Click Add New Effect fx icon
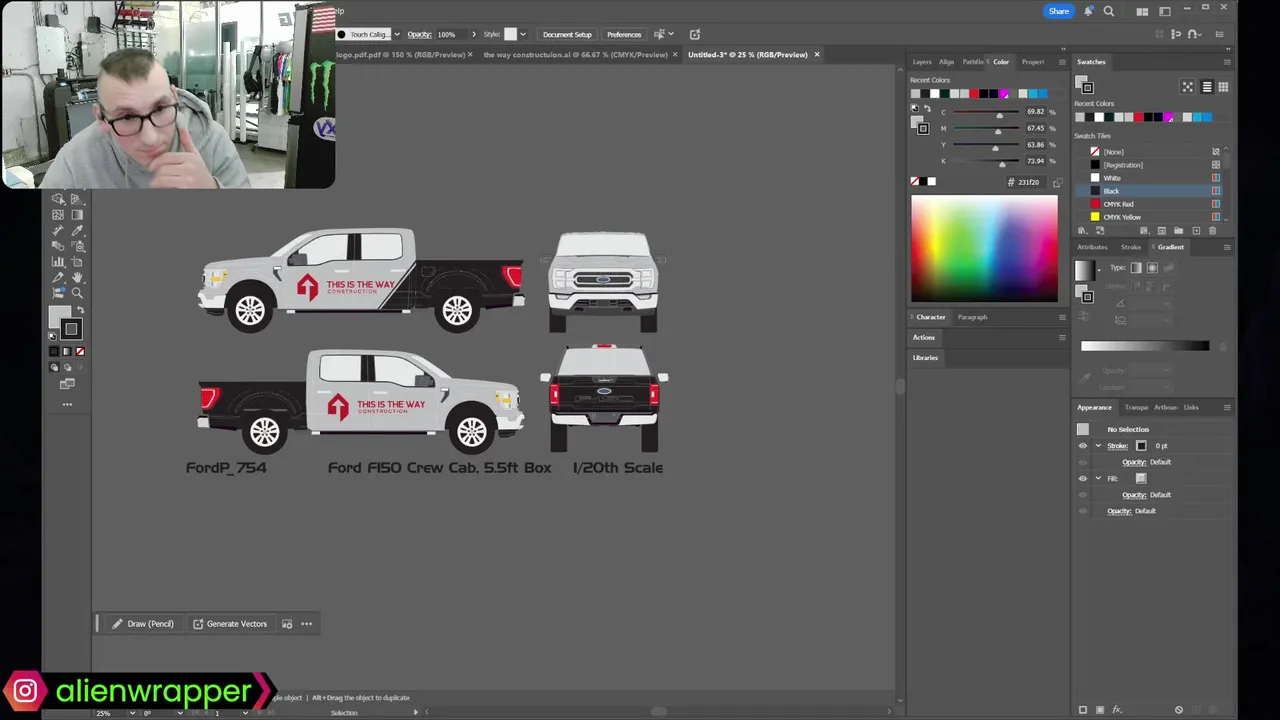Image resolution: width=1280 pixels, height=720 pixels. (x=1117, y=710)
